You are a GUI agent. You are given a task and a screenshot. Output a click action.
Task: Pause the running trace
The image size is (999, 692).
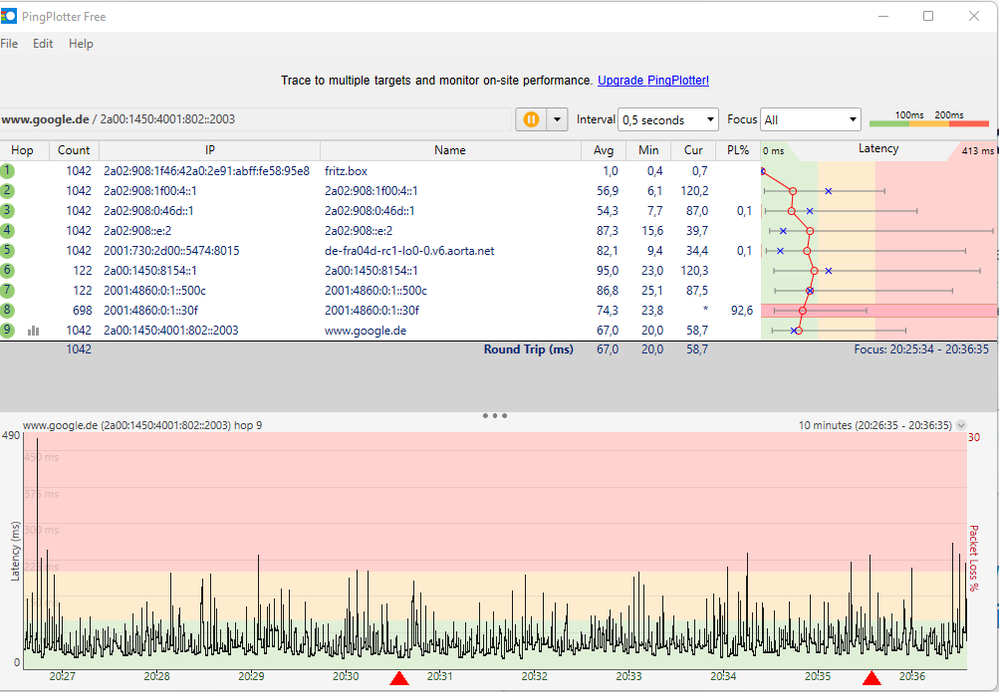pos(531,119)
